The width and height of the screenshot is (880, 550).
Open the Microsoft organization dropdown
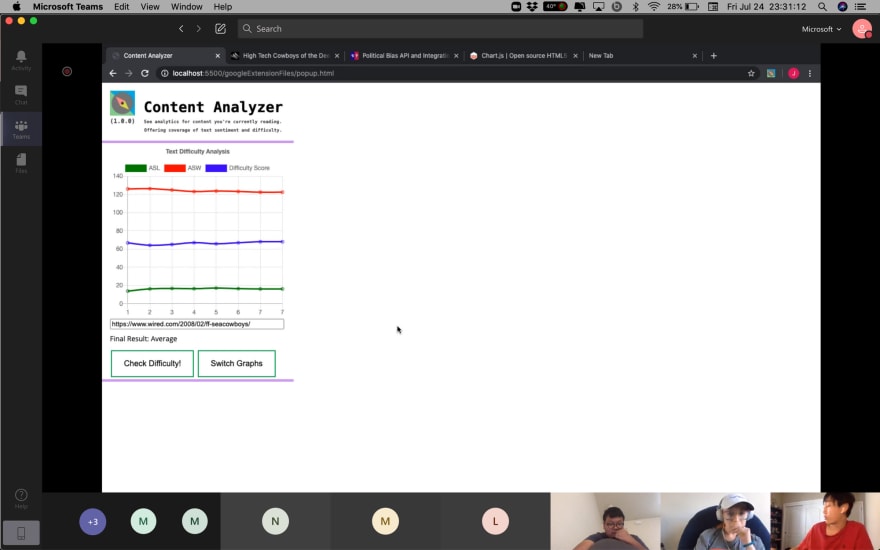(821, 29)
